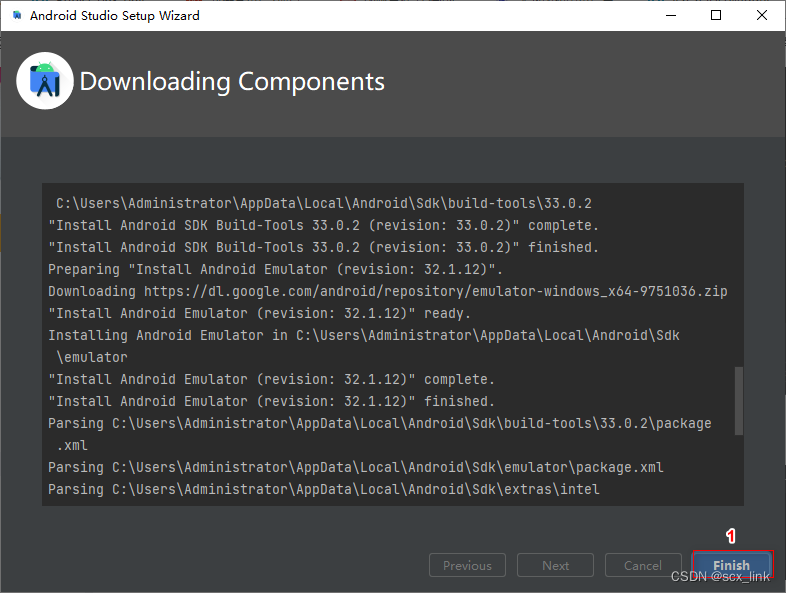Click the Installing Android Emulator in line
Viewport: 786px width, 593px height.
click(364, 336)
